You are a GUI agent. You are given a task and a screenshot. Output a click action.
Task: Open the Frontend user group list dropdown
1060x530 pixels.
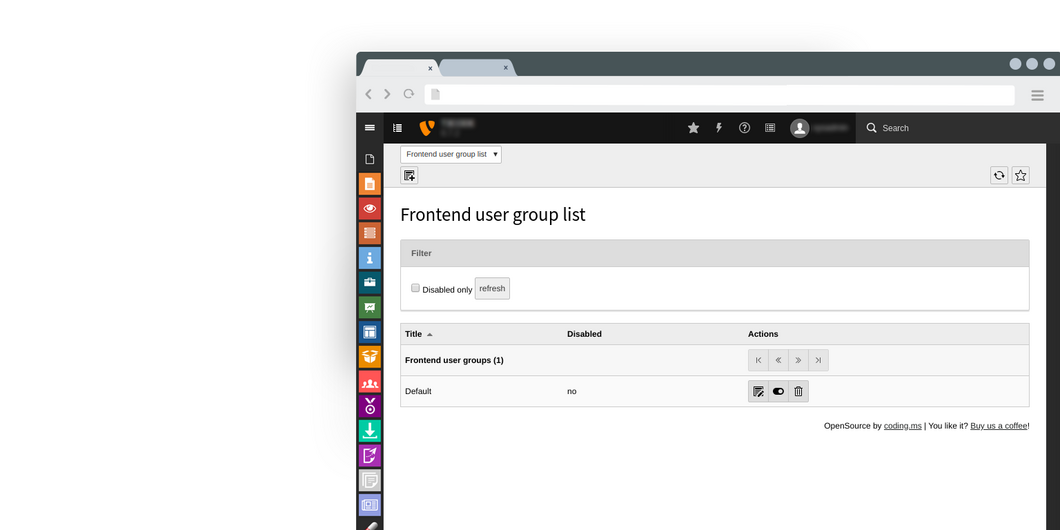[451, 155]
